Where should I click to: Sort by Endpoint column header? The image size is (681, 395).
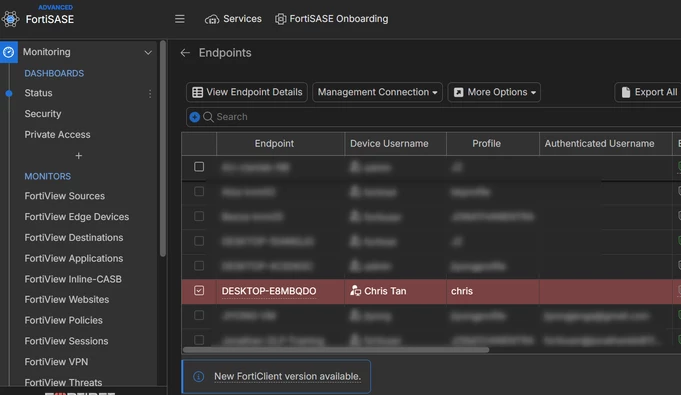pyautogui.click(x=274, y=144)
